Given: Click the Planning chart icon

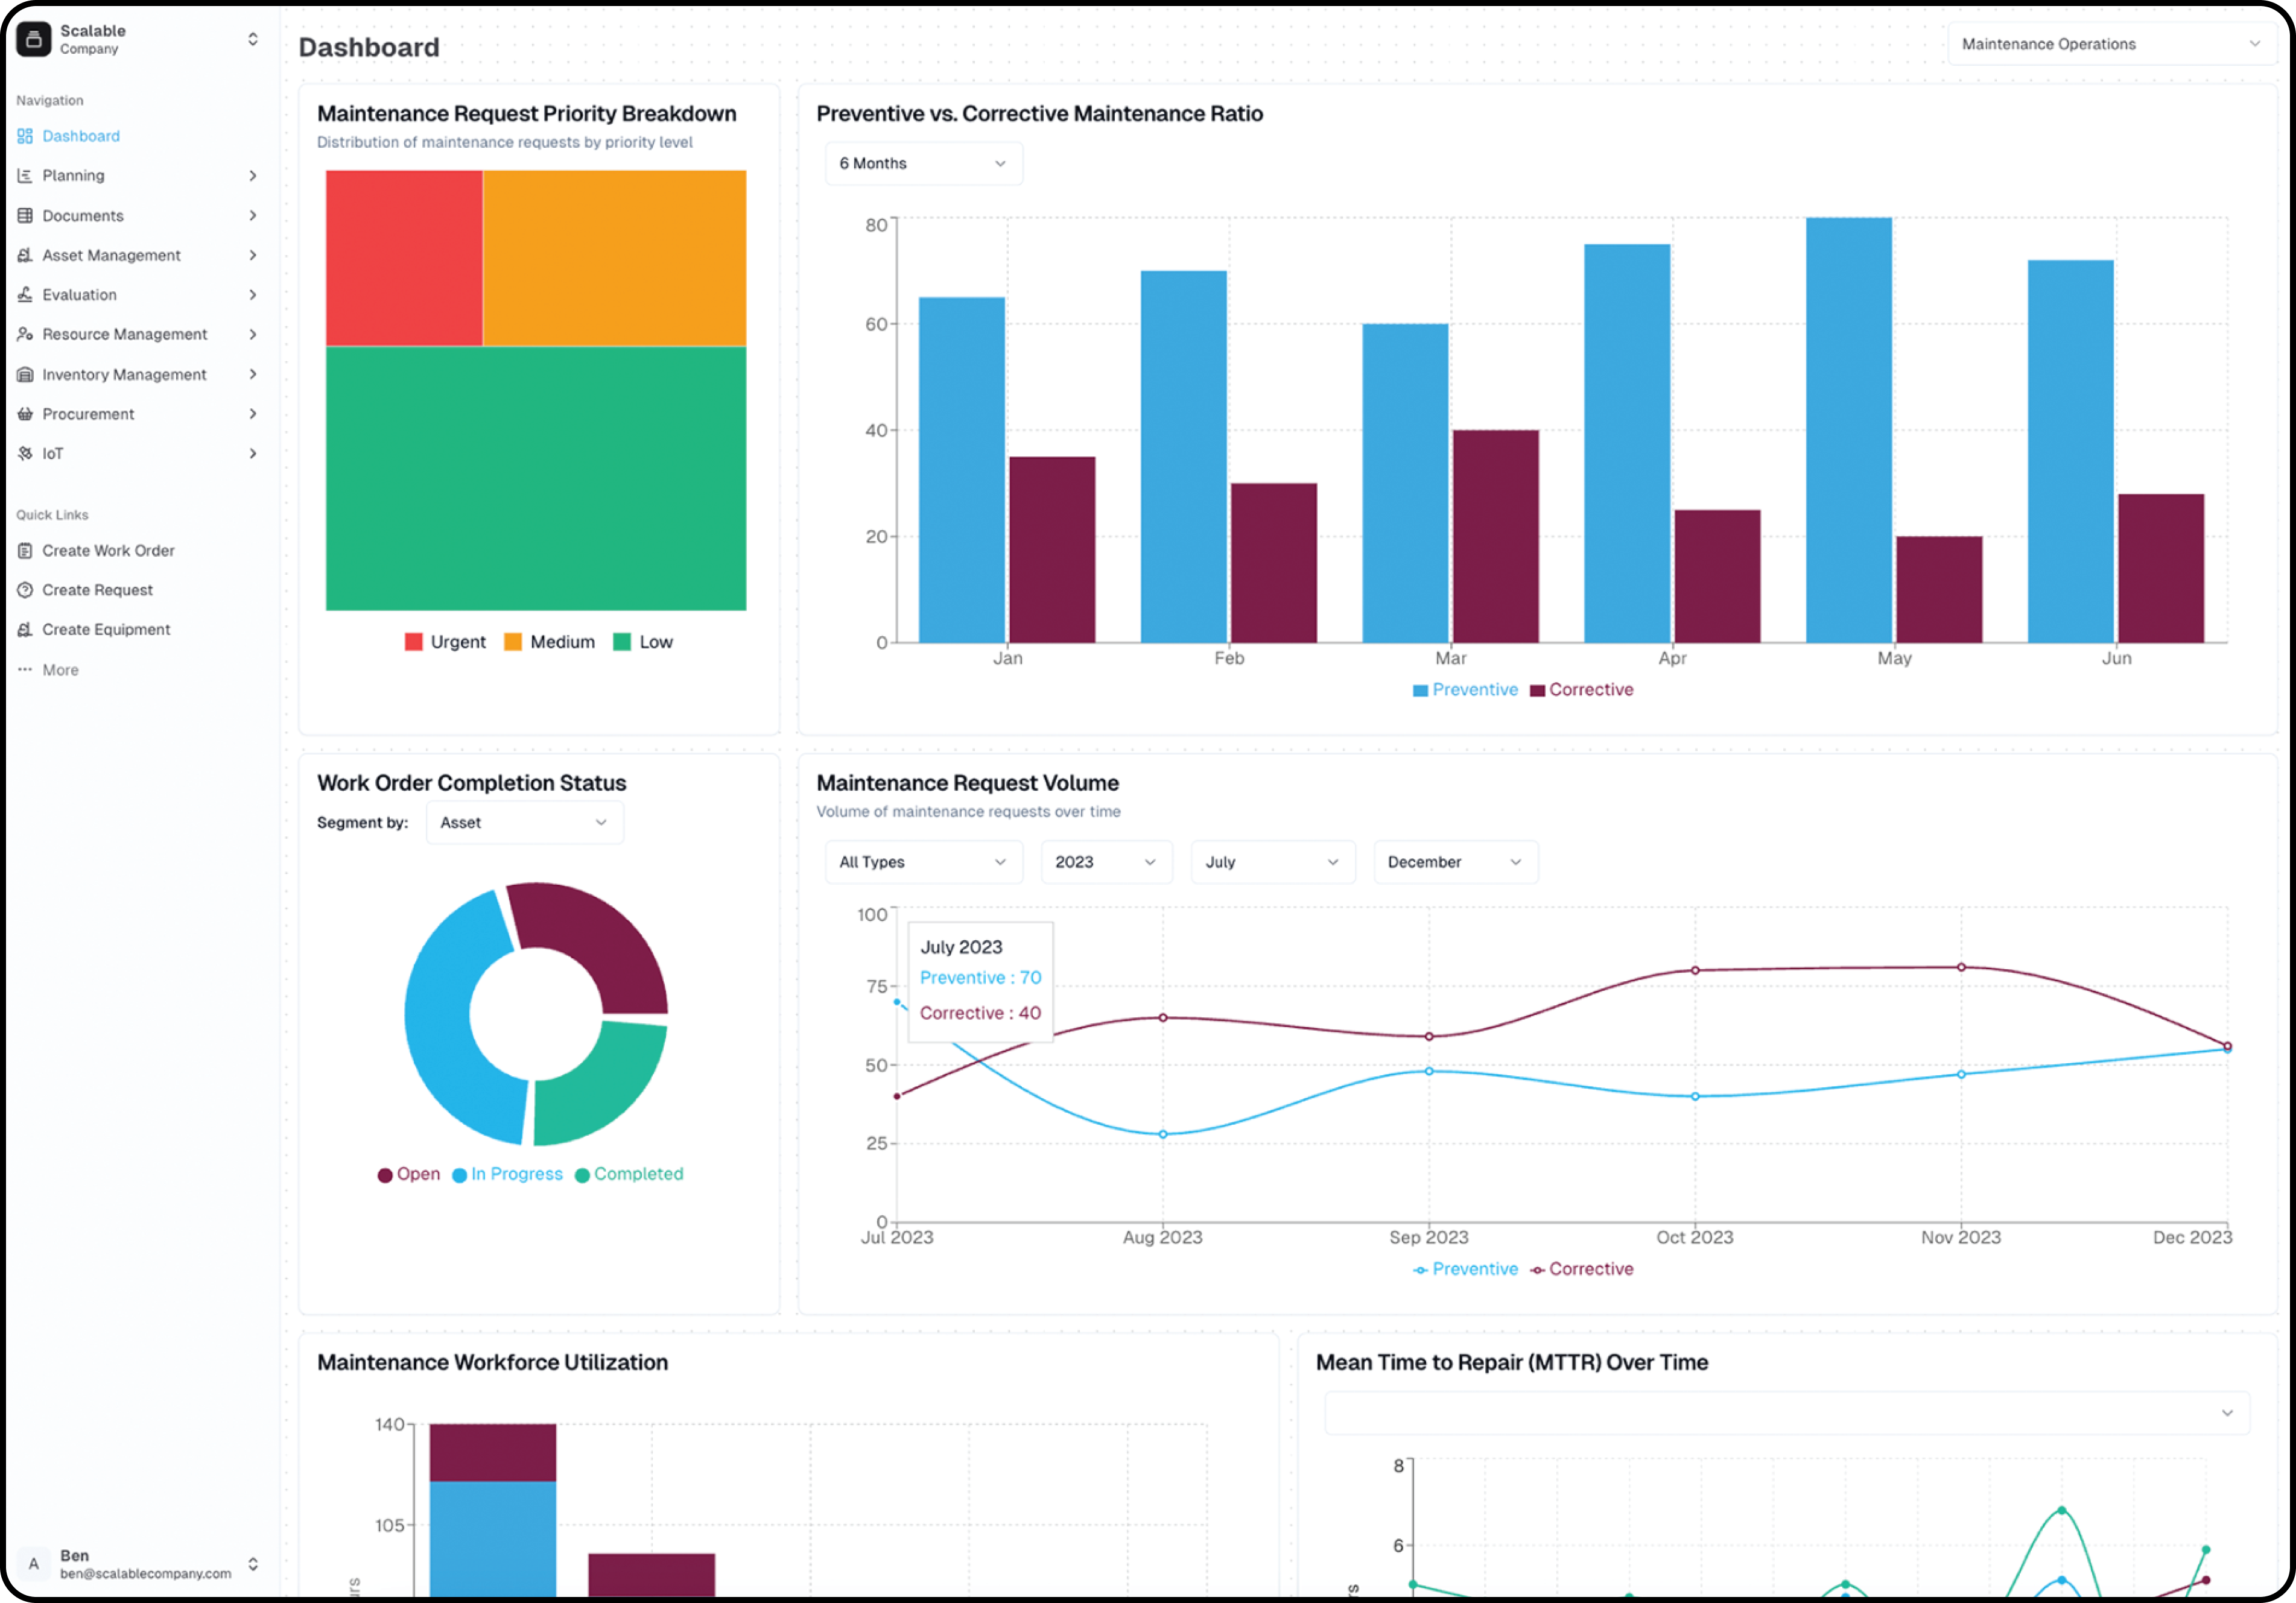Looking at the screenshot, I should click(x=25, y=176).
